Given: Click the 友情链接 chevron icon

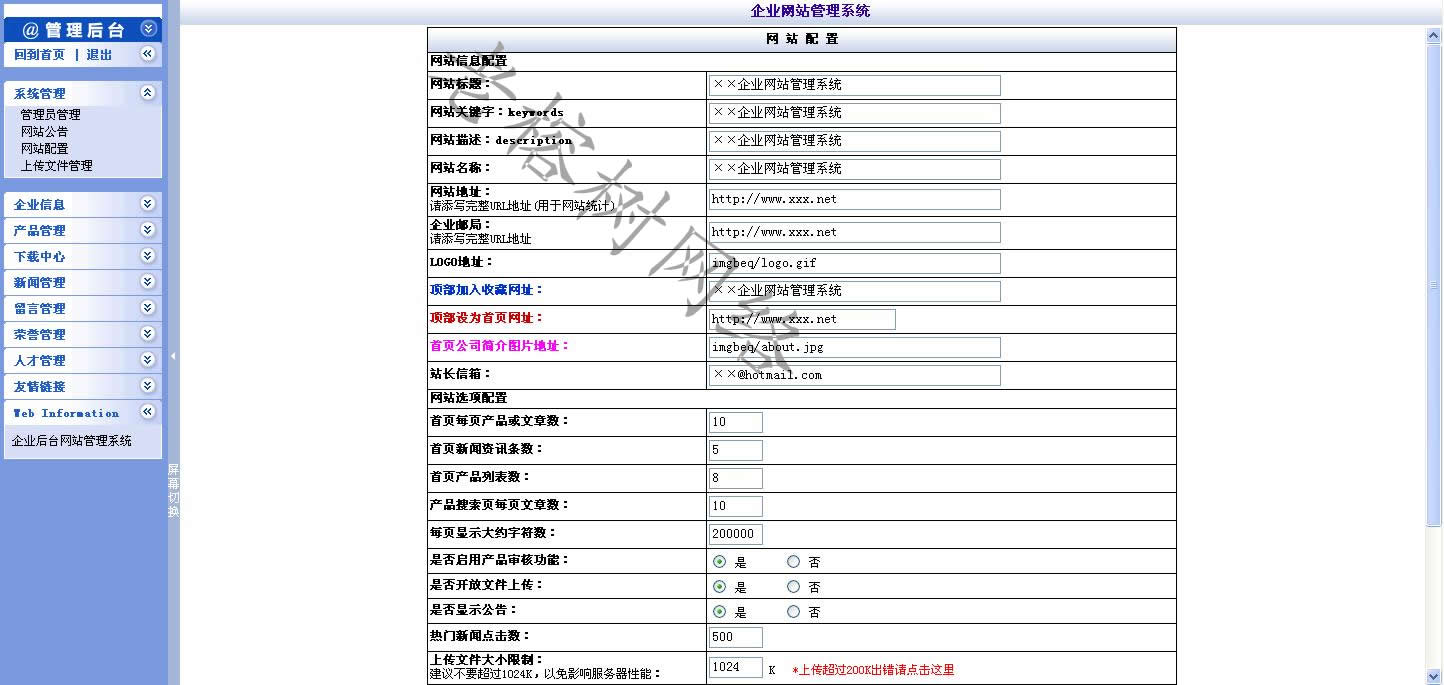Looking at the screenshot, I should pos(147,386).
